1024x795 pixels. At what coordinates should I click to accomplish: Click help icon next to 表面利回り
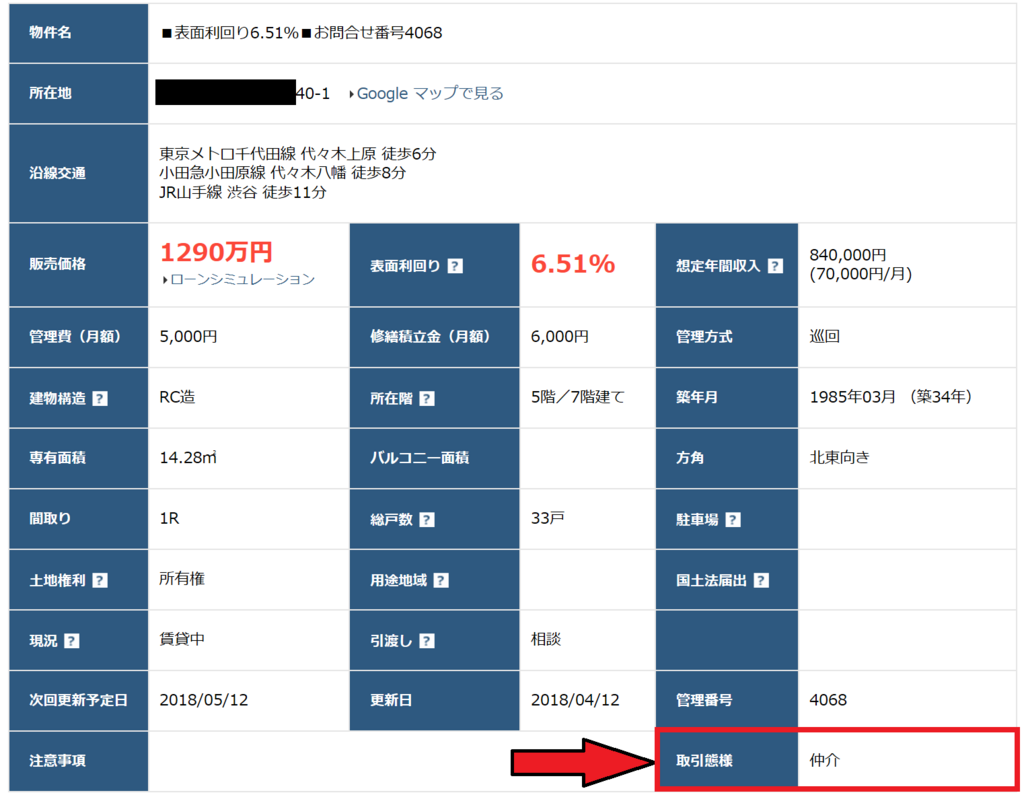point(455,266)
